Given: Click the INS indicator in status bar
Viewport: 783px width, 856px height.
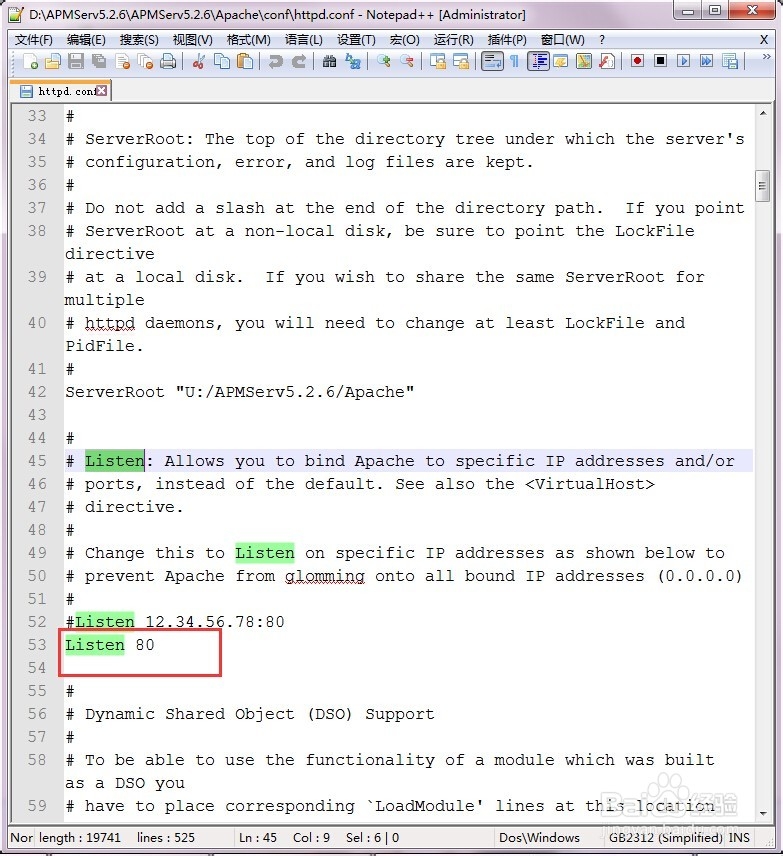Looking at the screenshot, I should tap(739, 837).
